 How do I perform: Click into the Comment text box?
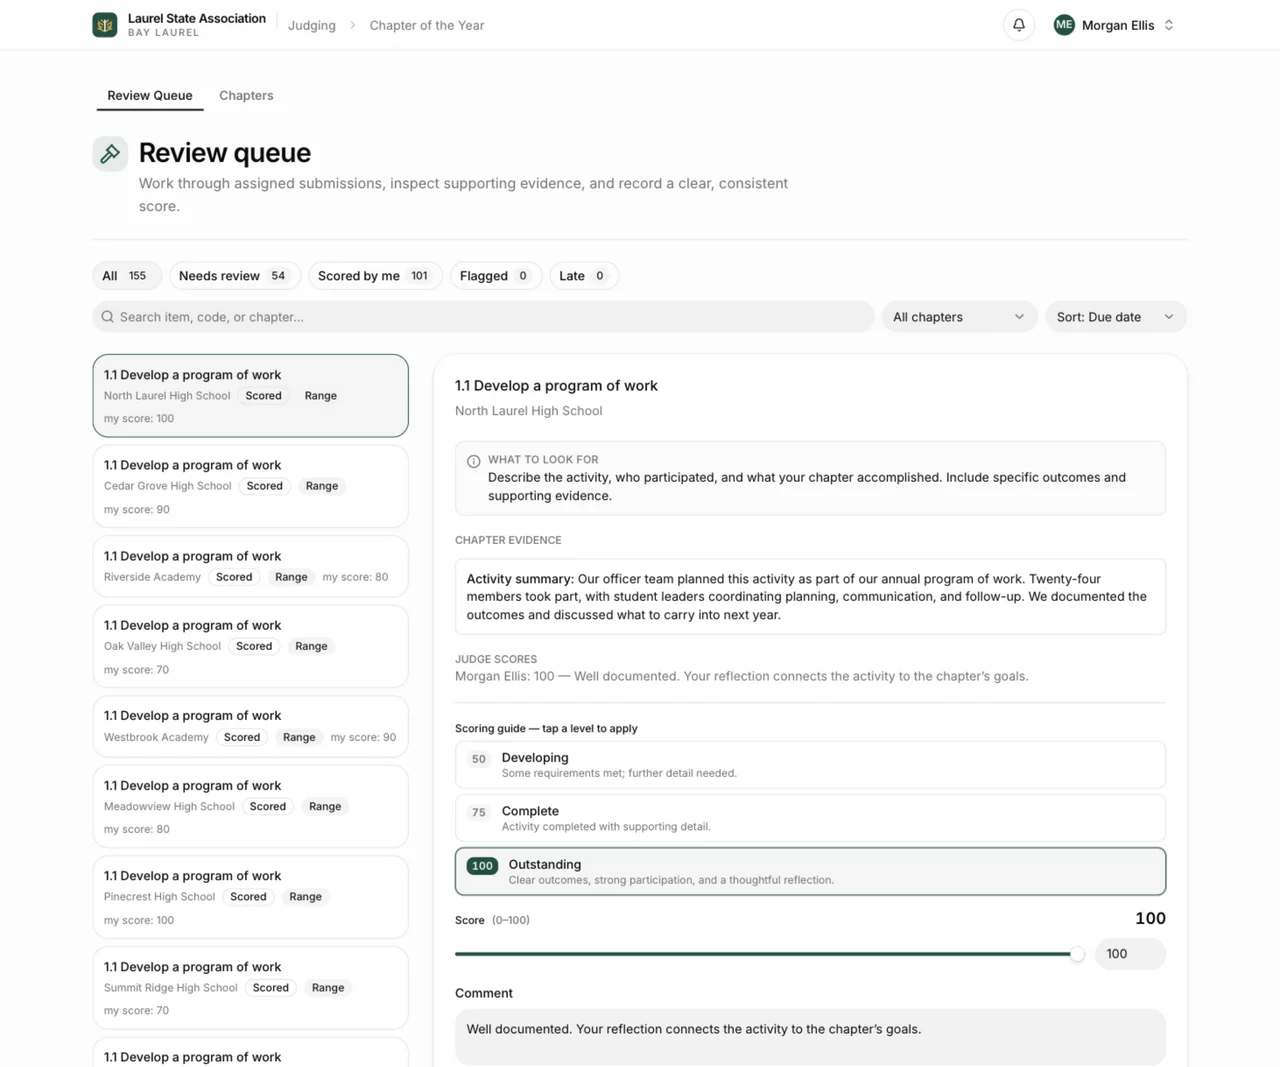810,1037
